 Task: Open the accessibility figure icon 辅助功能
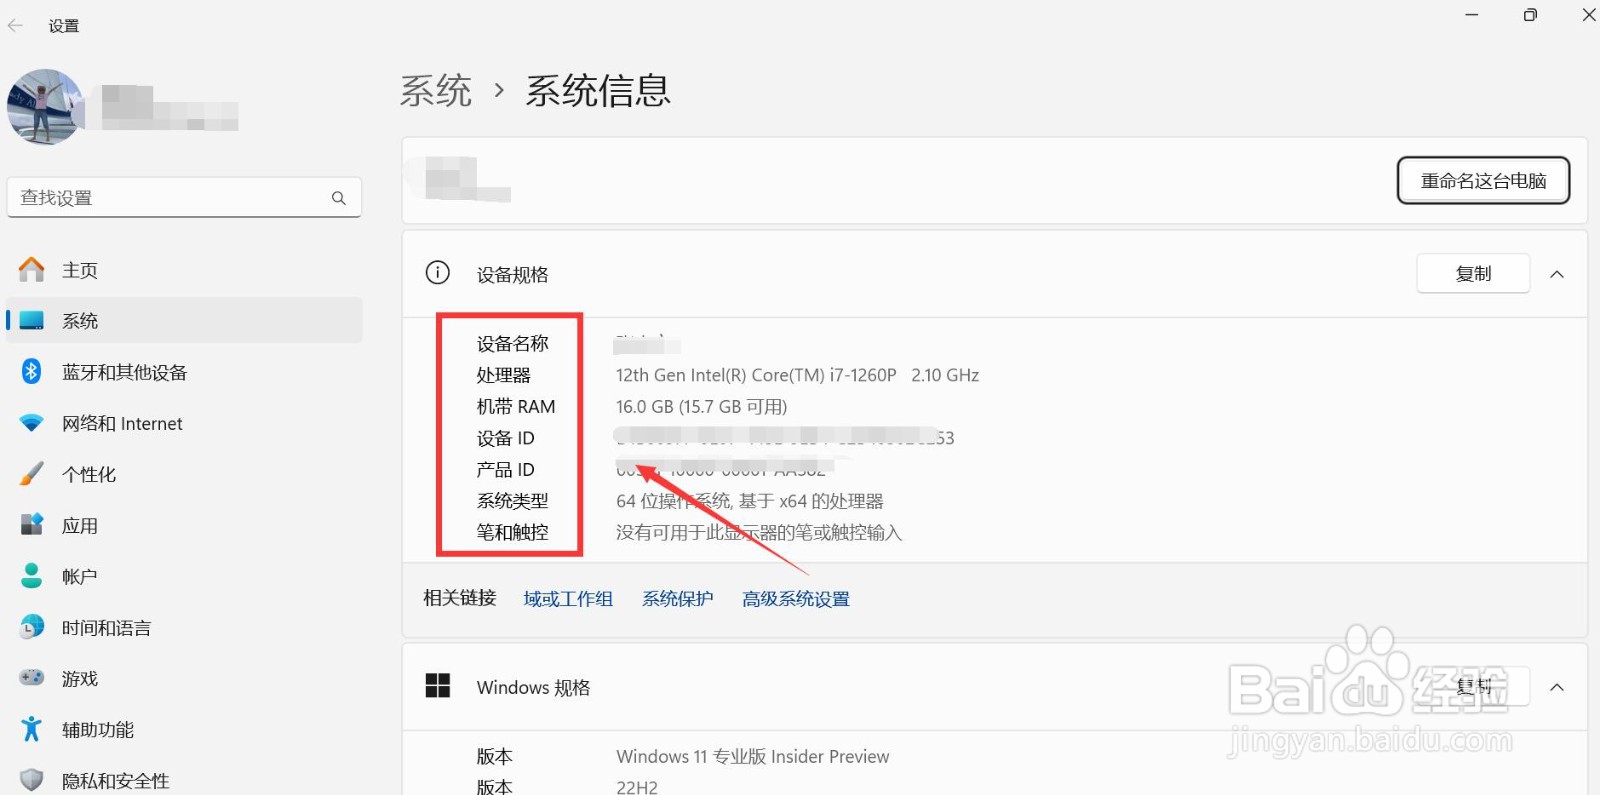(x=32, y=729)
